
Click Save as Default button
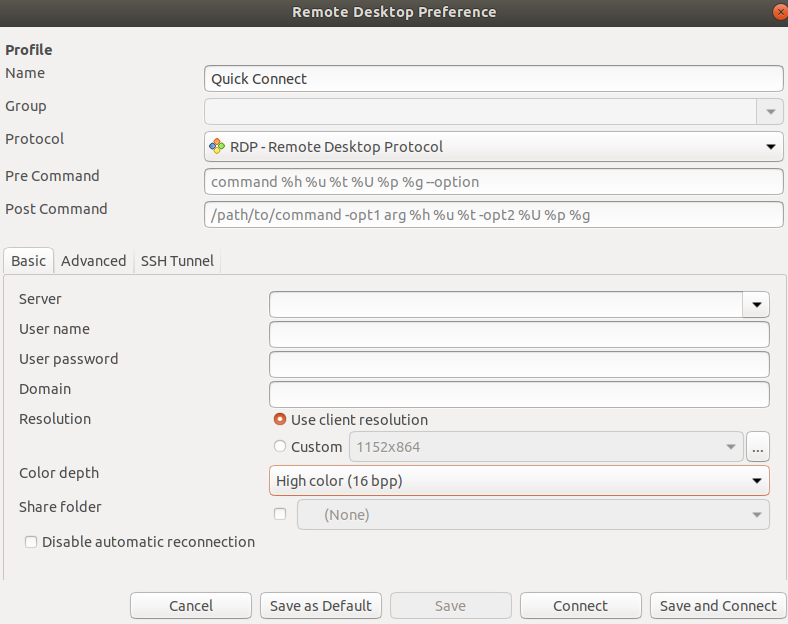click(320, 605)
